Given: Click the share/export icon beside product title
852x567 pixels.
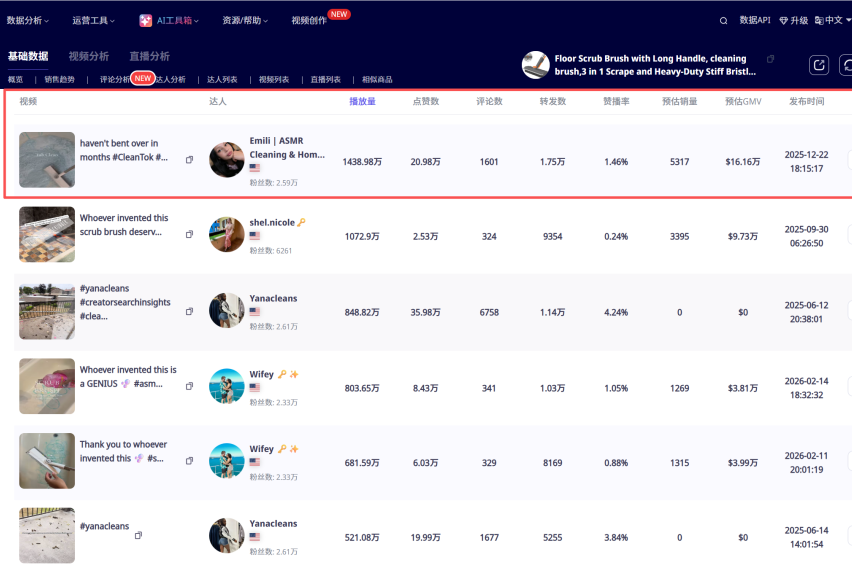Looking at the screenshot, I should coord(819,65).
